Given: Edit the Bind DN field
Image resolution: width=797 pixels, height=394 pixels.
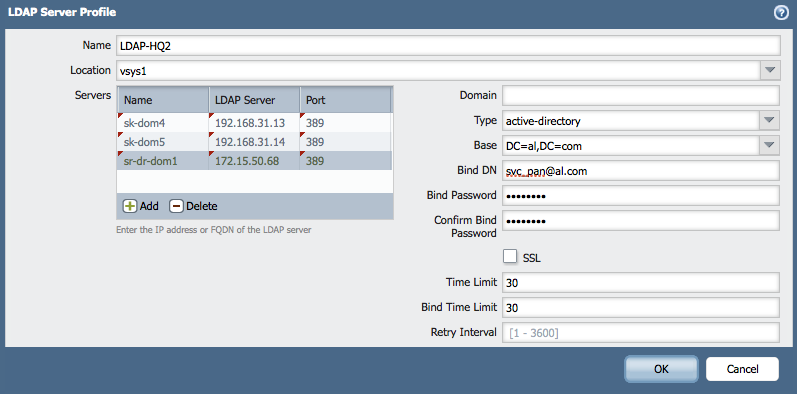Looking at the screenshot, I should click(640, 171).
